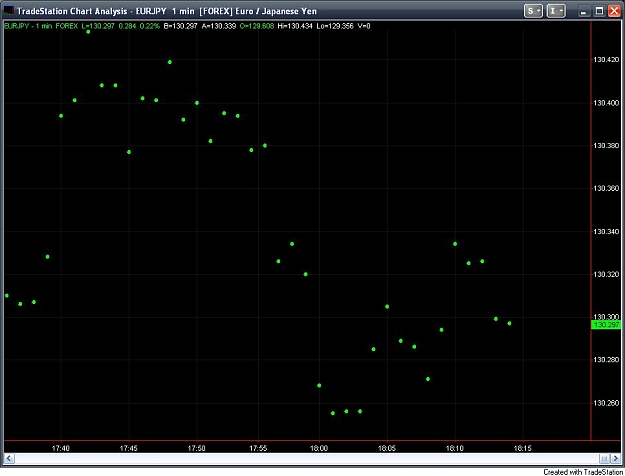
Task: Click the TradeStation chart window icon
Action: [x=8, y=11]
